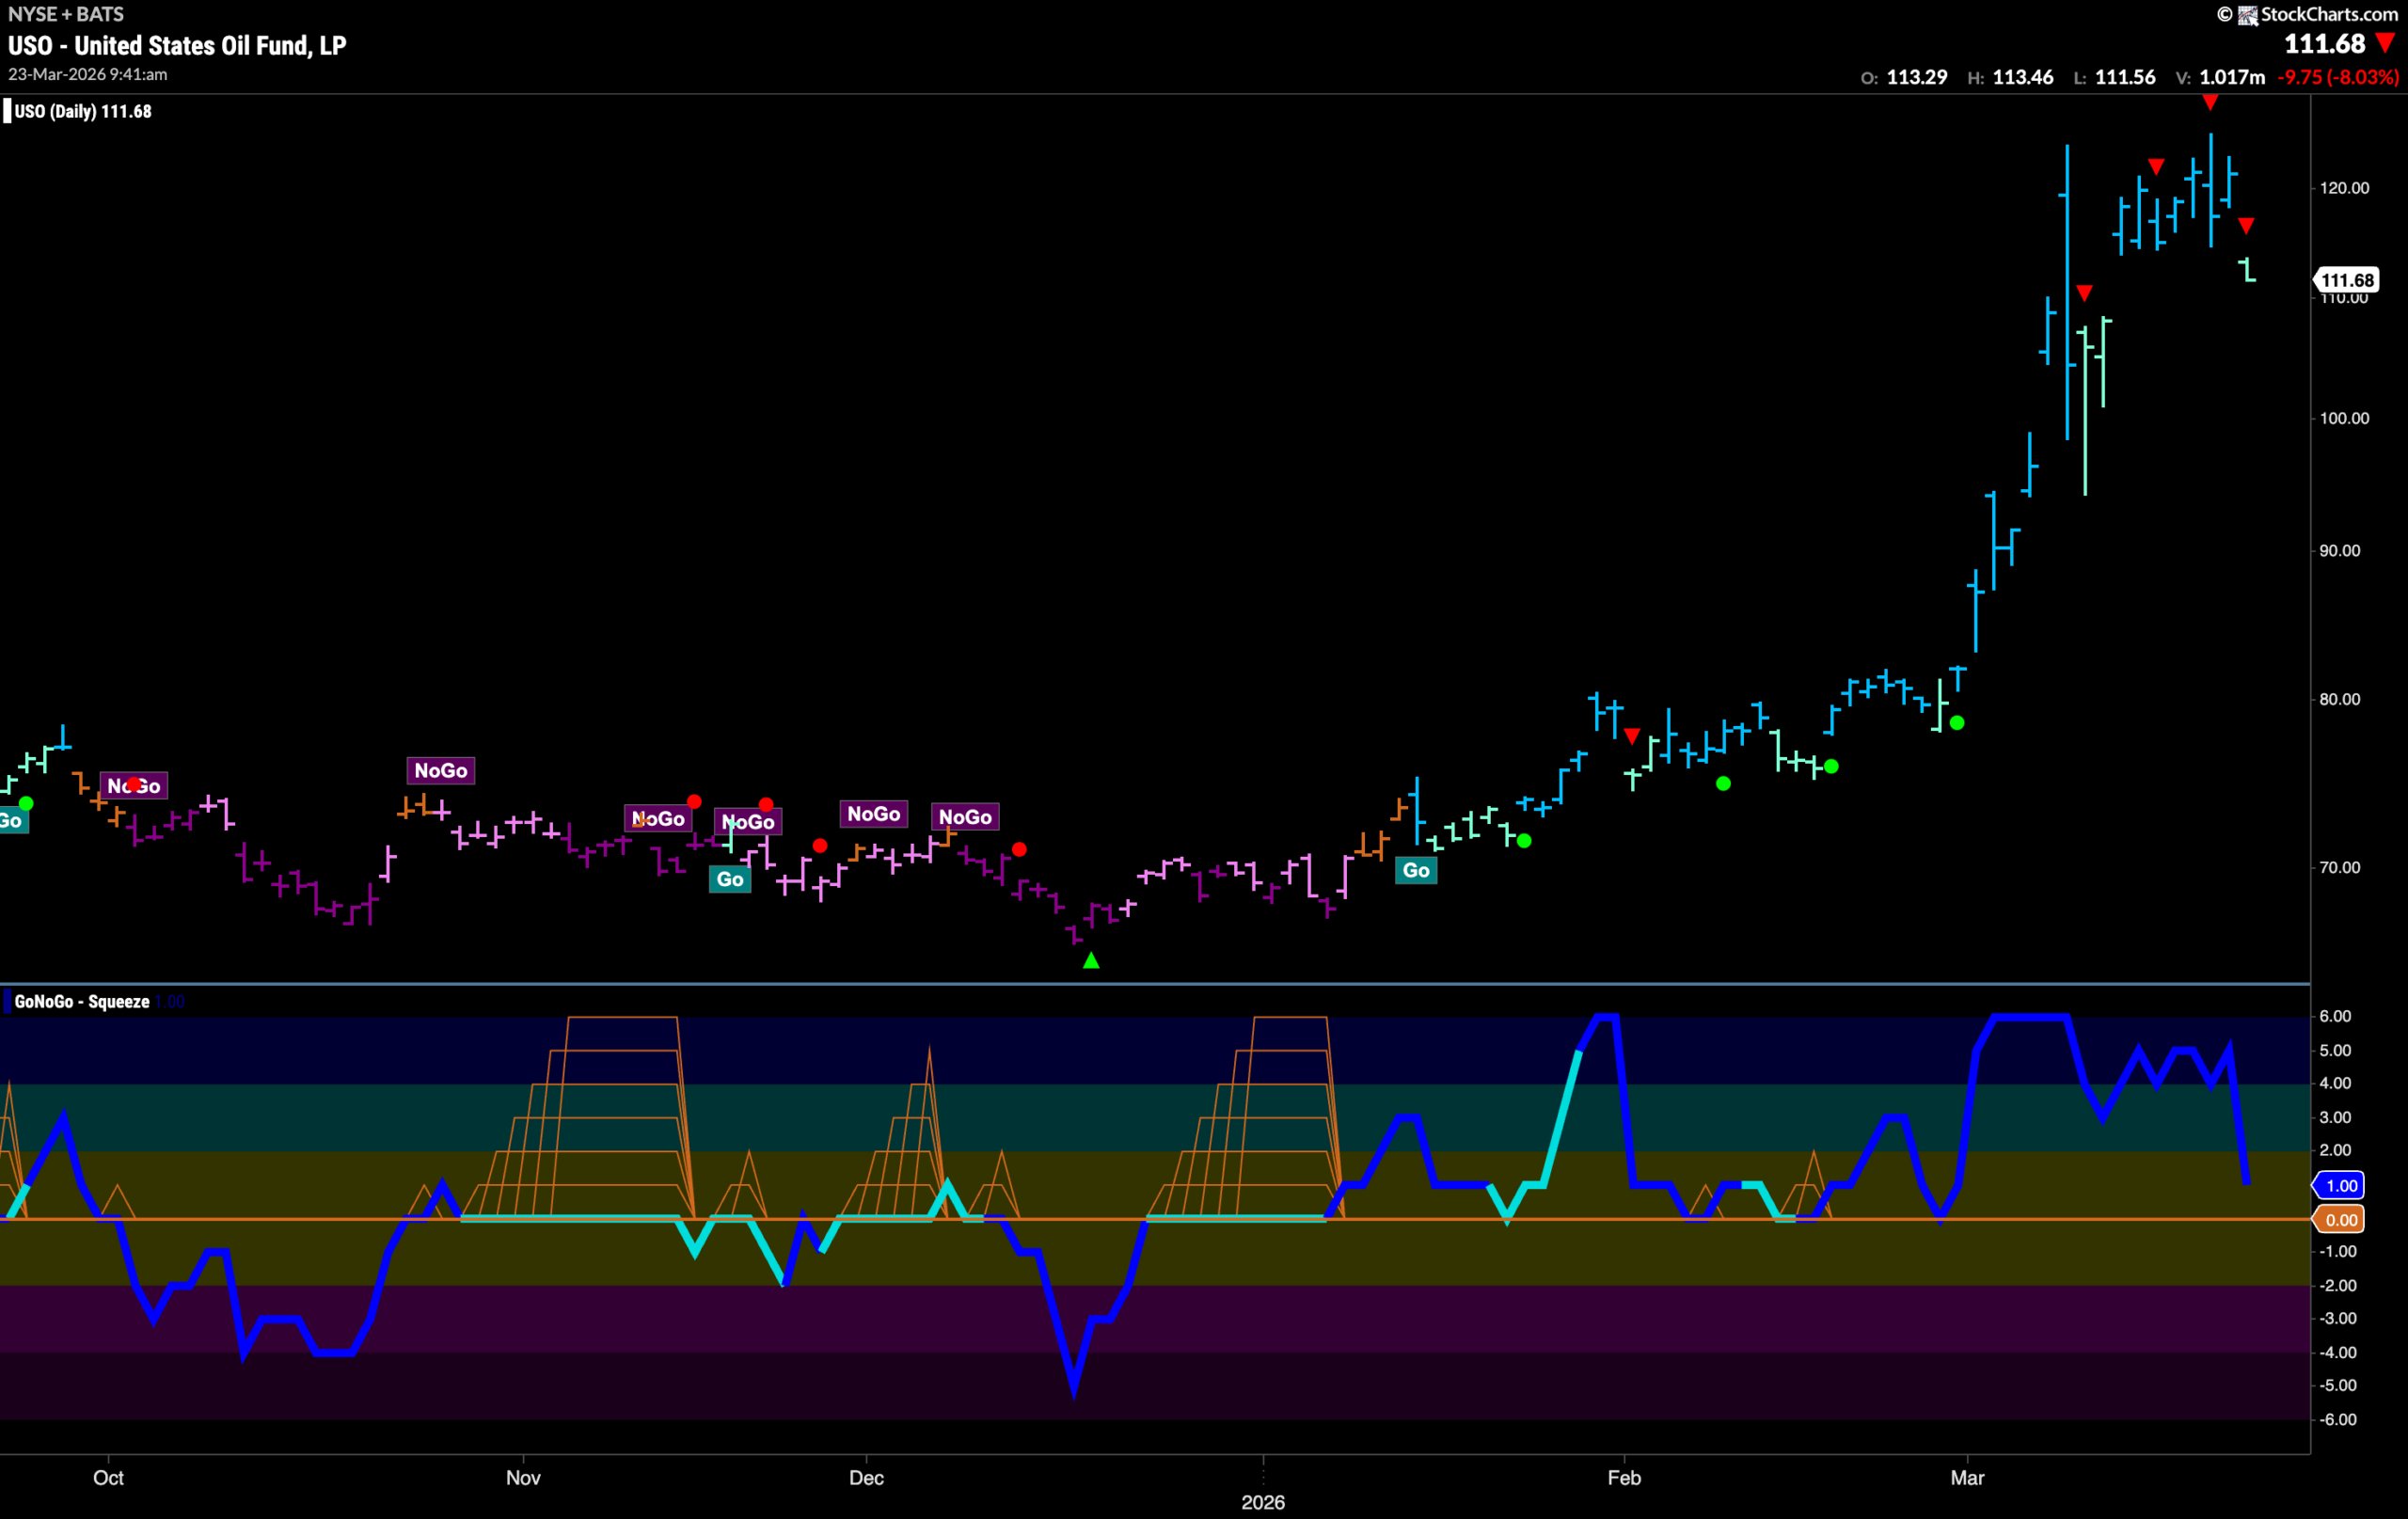Click the teal Go label in January
Screen dimensions: 2408x1519
[x=1416, y=870]
